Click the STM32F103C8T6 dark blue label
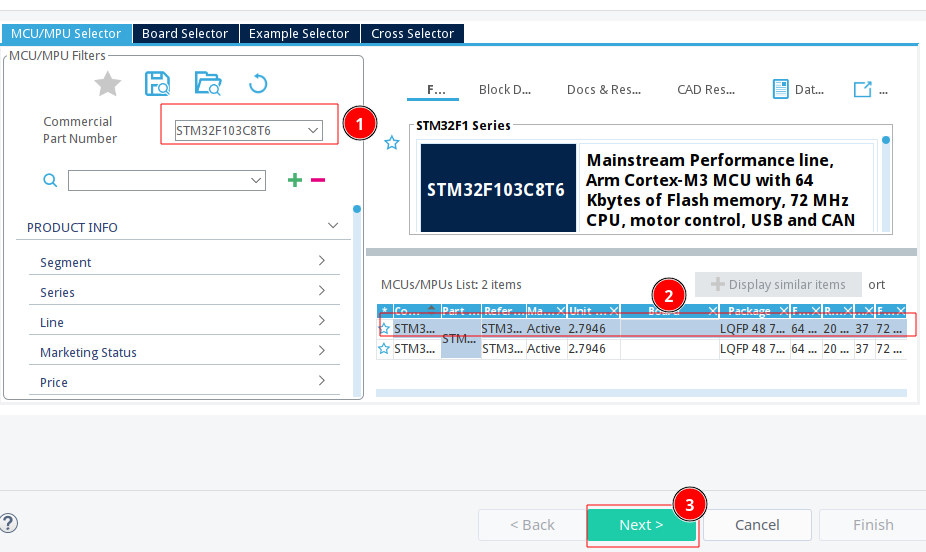Viewport: 926px width, 552px height. 498,188
